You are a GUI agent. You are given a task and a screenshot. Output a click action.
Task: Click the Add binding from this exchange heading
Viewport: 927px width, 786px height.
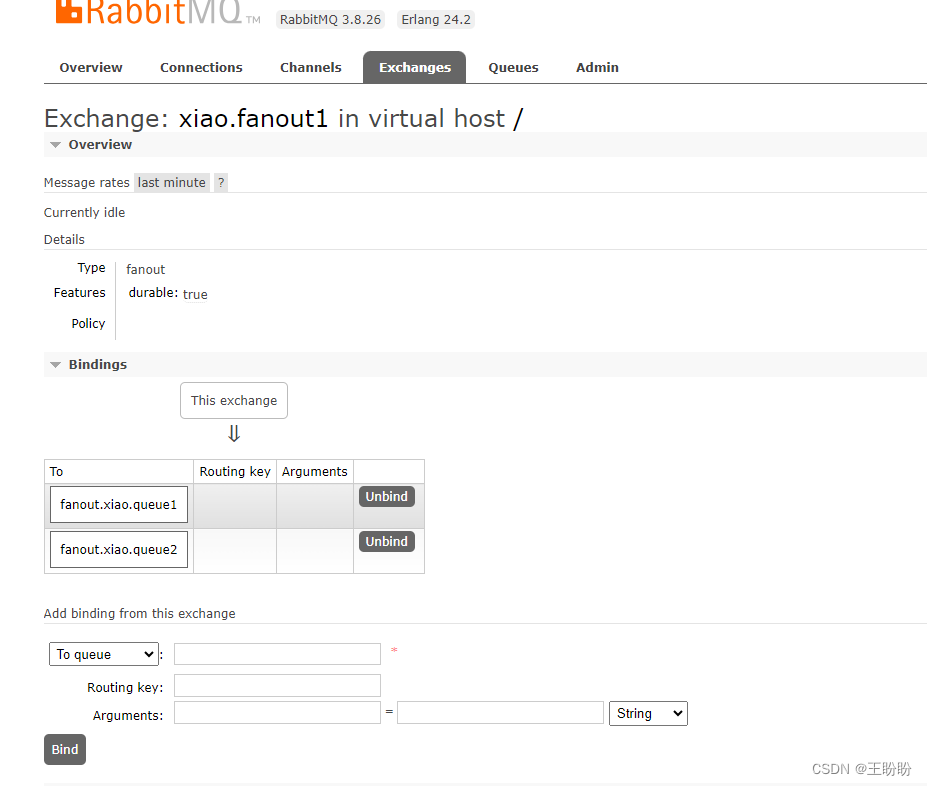pyautogui.click(x=140, y=613)
